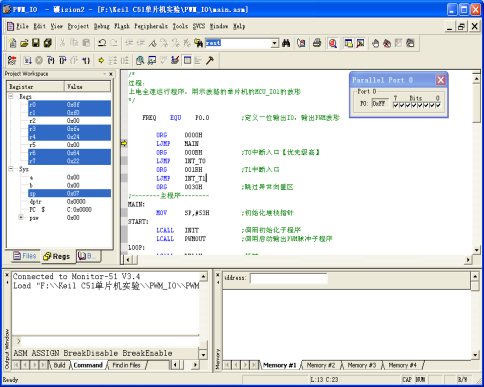Open the Debug menu

pyautogui.click(x=102, y=26)
